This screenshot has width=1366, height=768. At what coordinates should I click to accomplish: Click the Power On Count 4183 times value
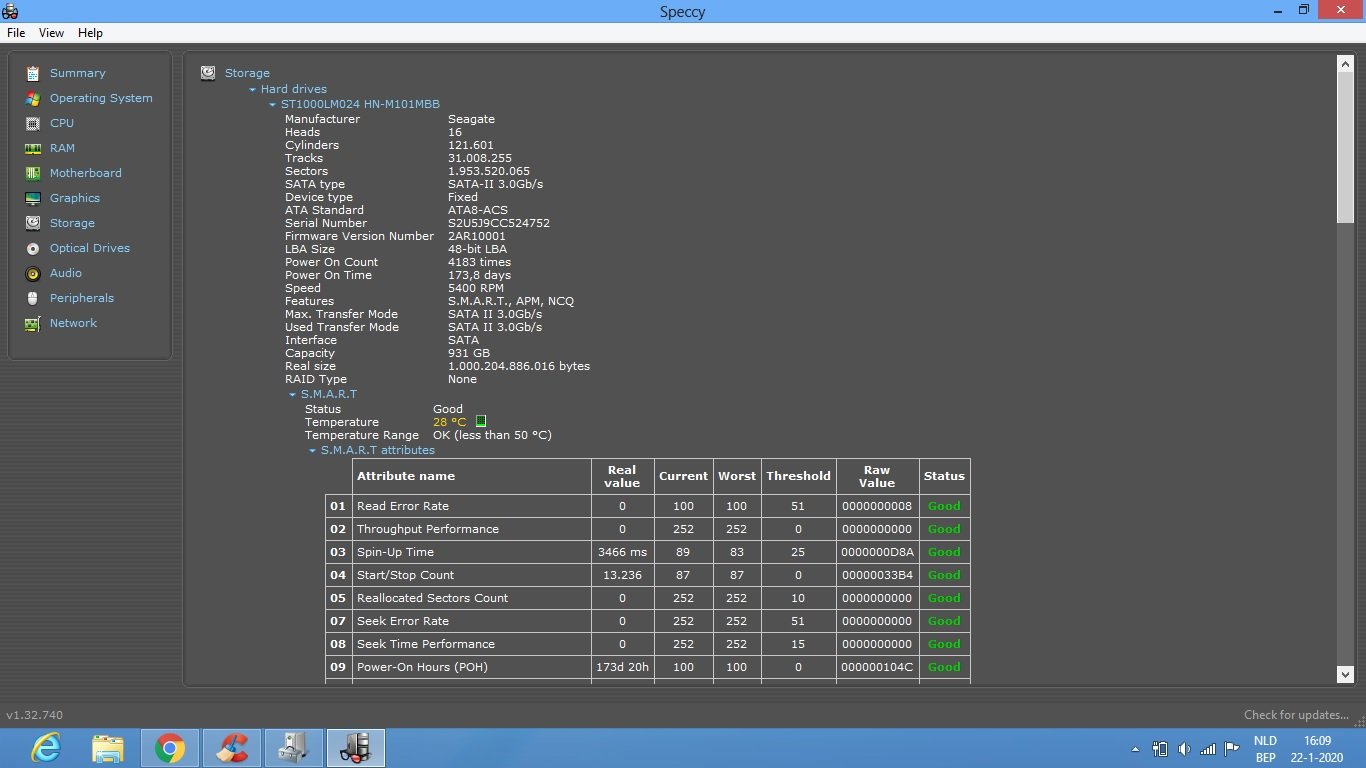coord(479,262)
